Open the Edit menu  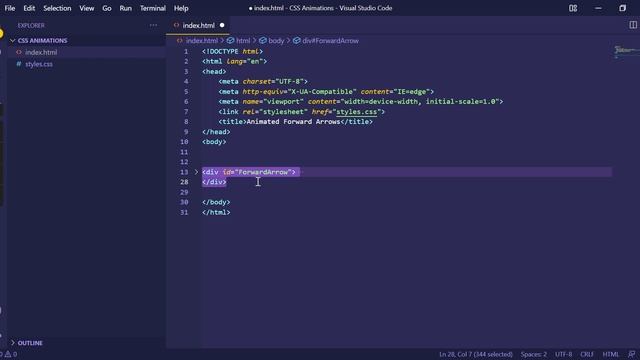pos(29,8)
